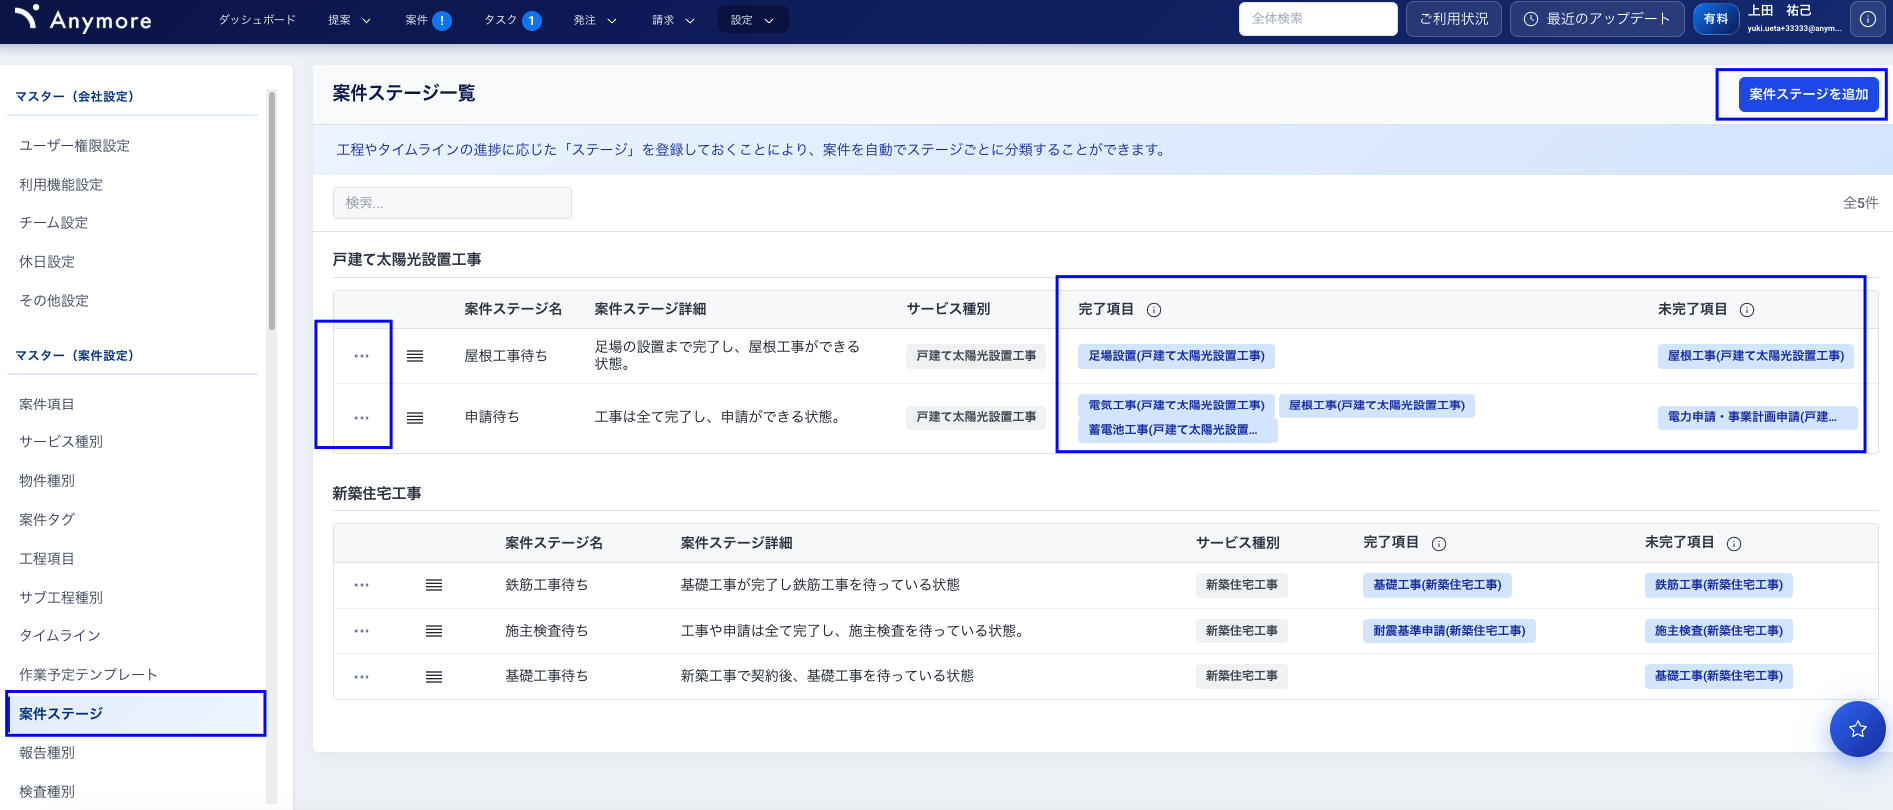Grab reorder handle of 施主検査待ち row
Screen dimensions: 1893x810
[434, 631]
